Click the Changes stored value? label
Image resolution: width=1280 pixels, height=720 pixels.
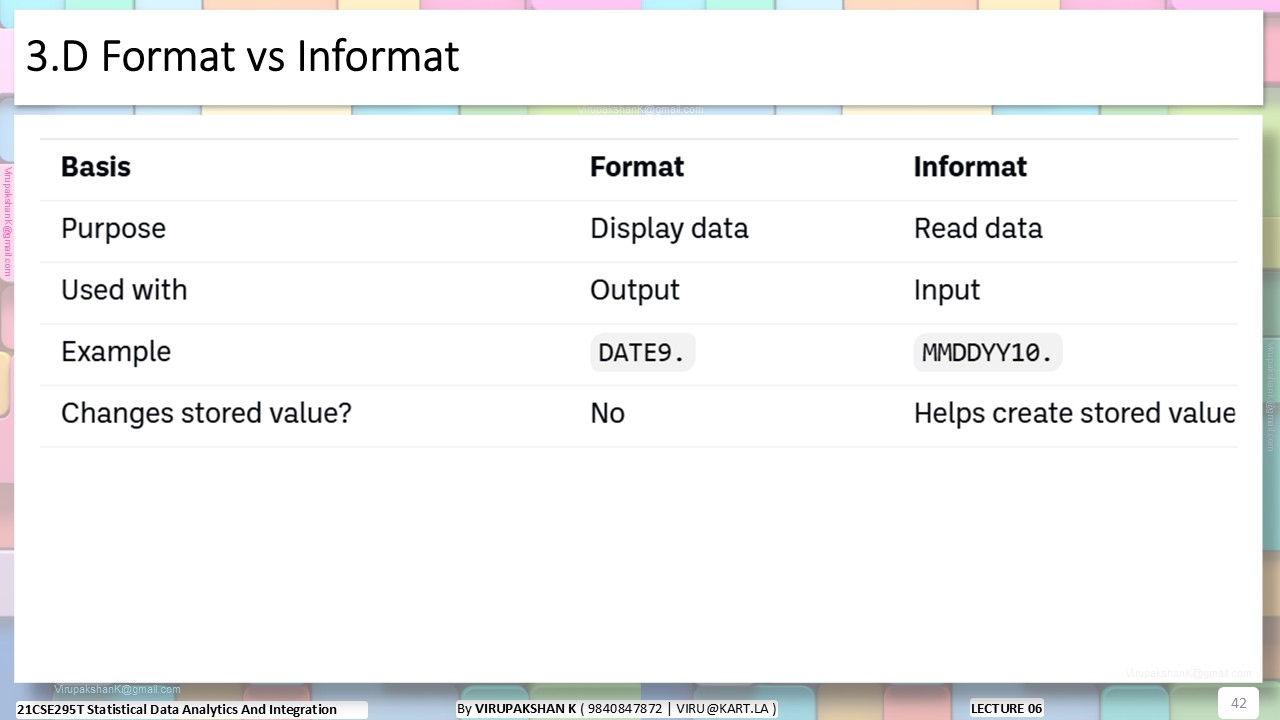[206, 413]
